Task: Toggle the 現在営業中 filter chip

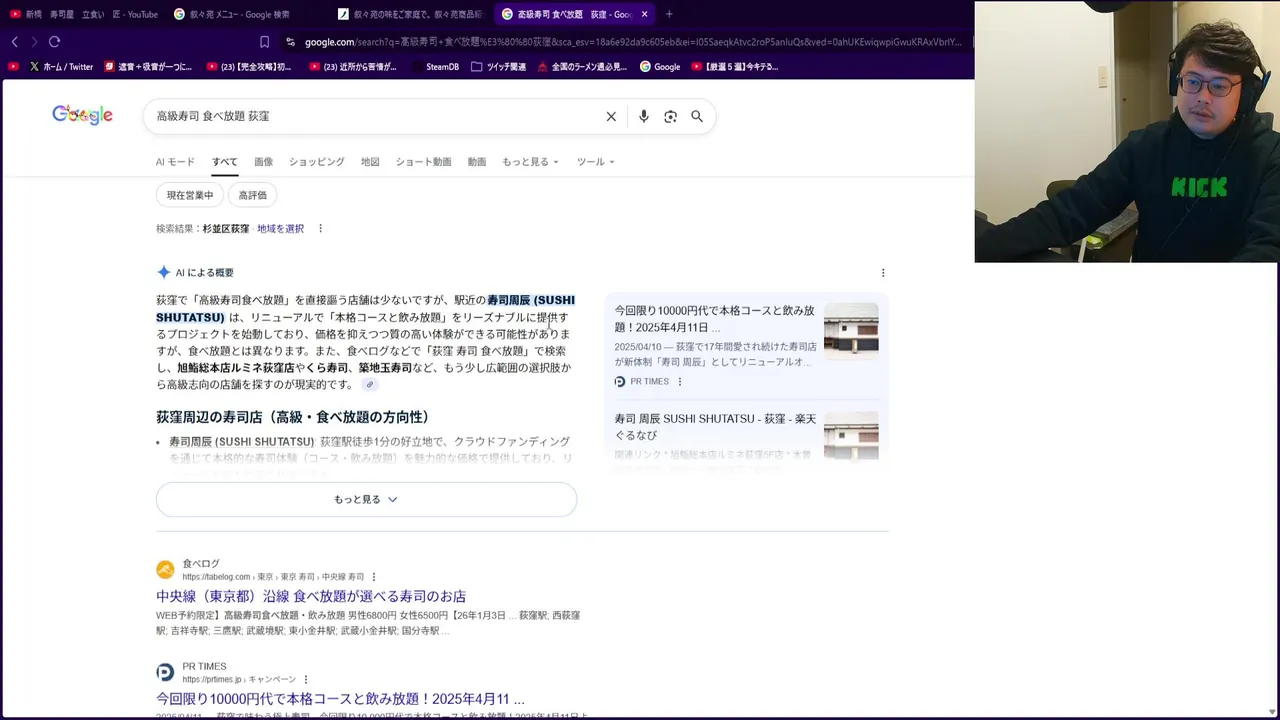Action: tap(190, 195)
